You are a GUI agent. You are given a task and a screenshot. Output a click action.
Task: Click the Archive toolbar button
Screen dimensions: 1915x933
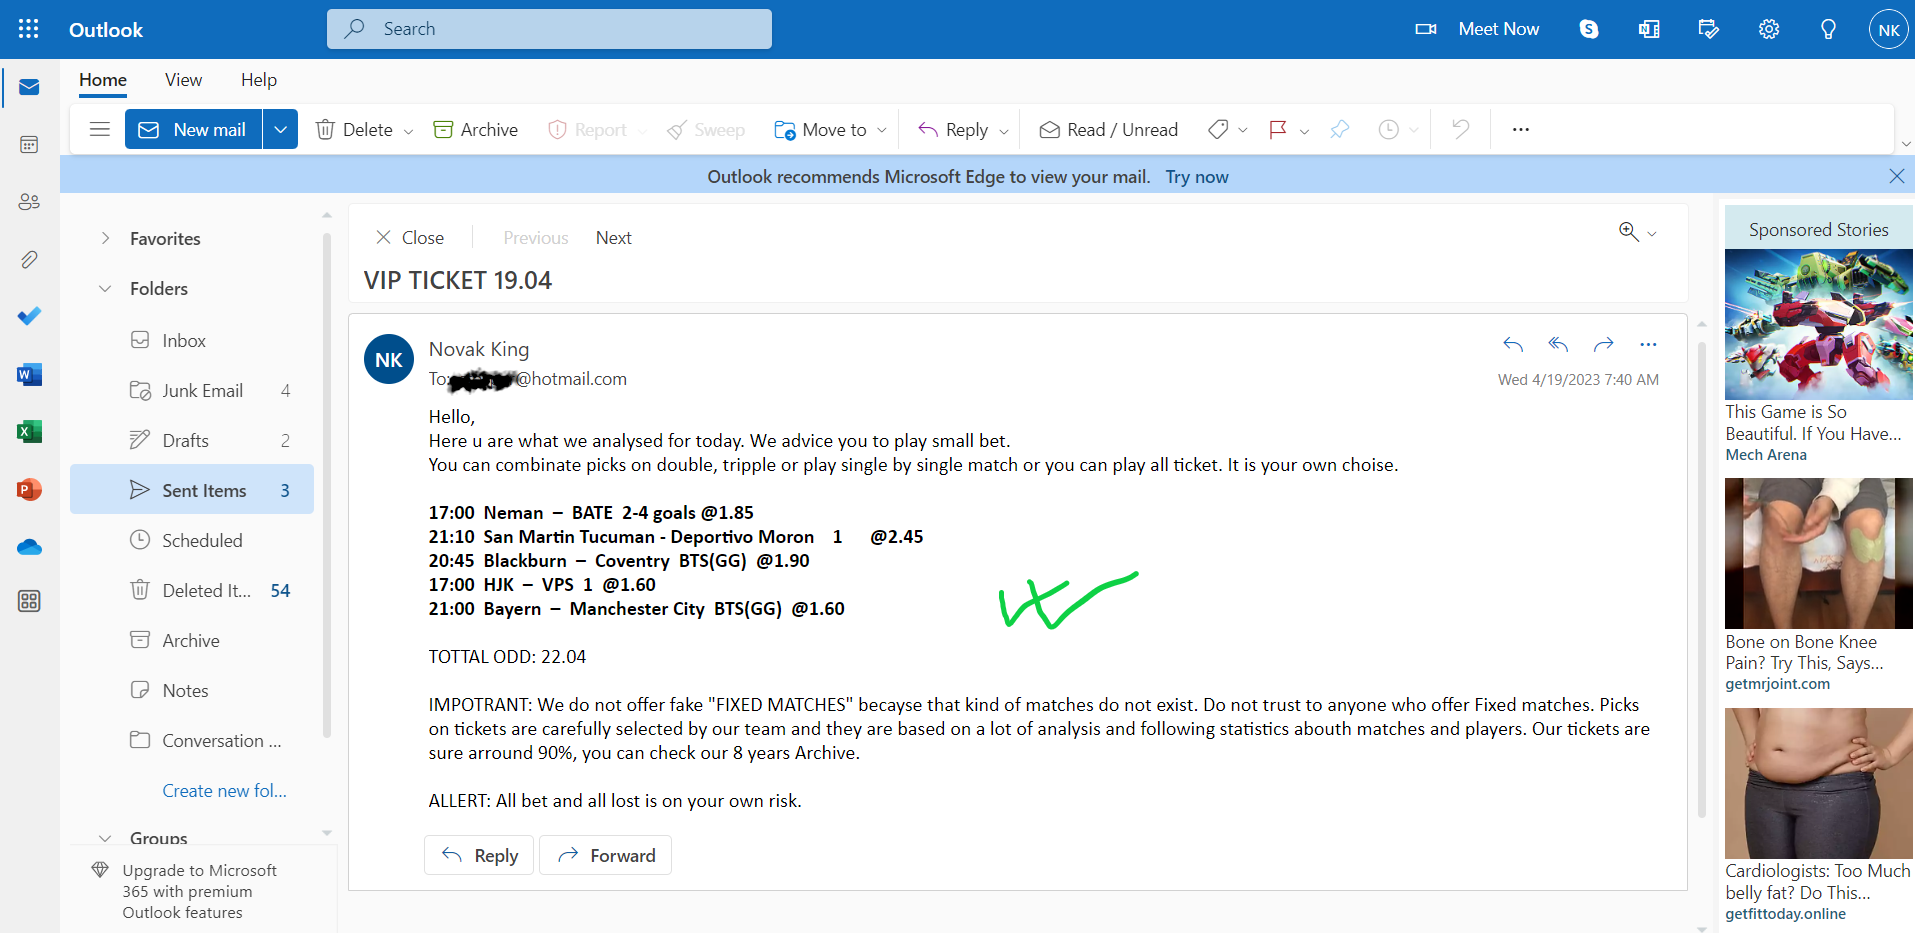(x=476, y=129)
